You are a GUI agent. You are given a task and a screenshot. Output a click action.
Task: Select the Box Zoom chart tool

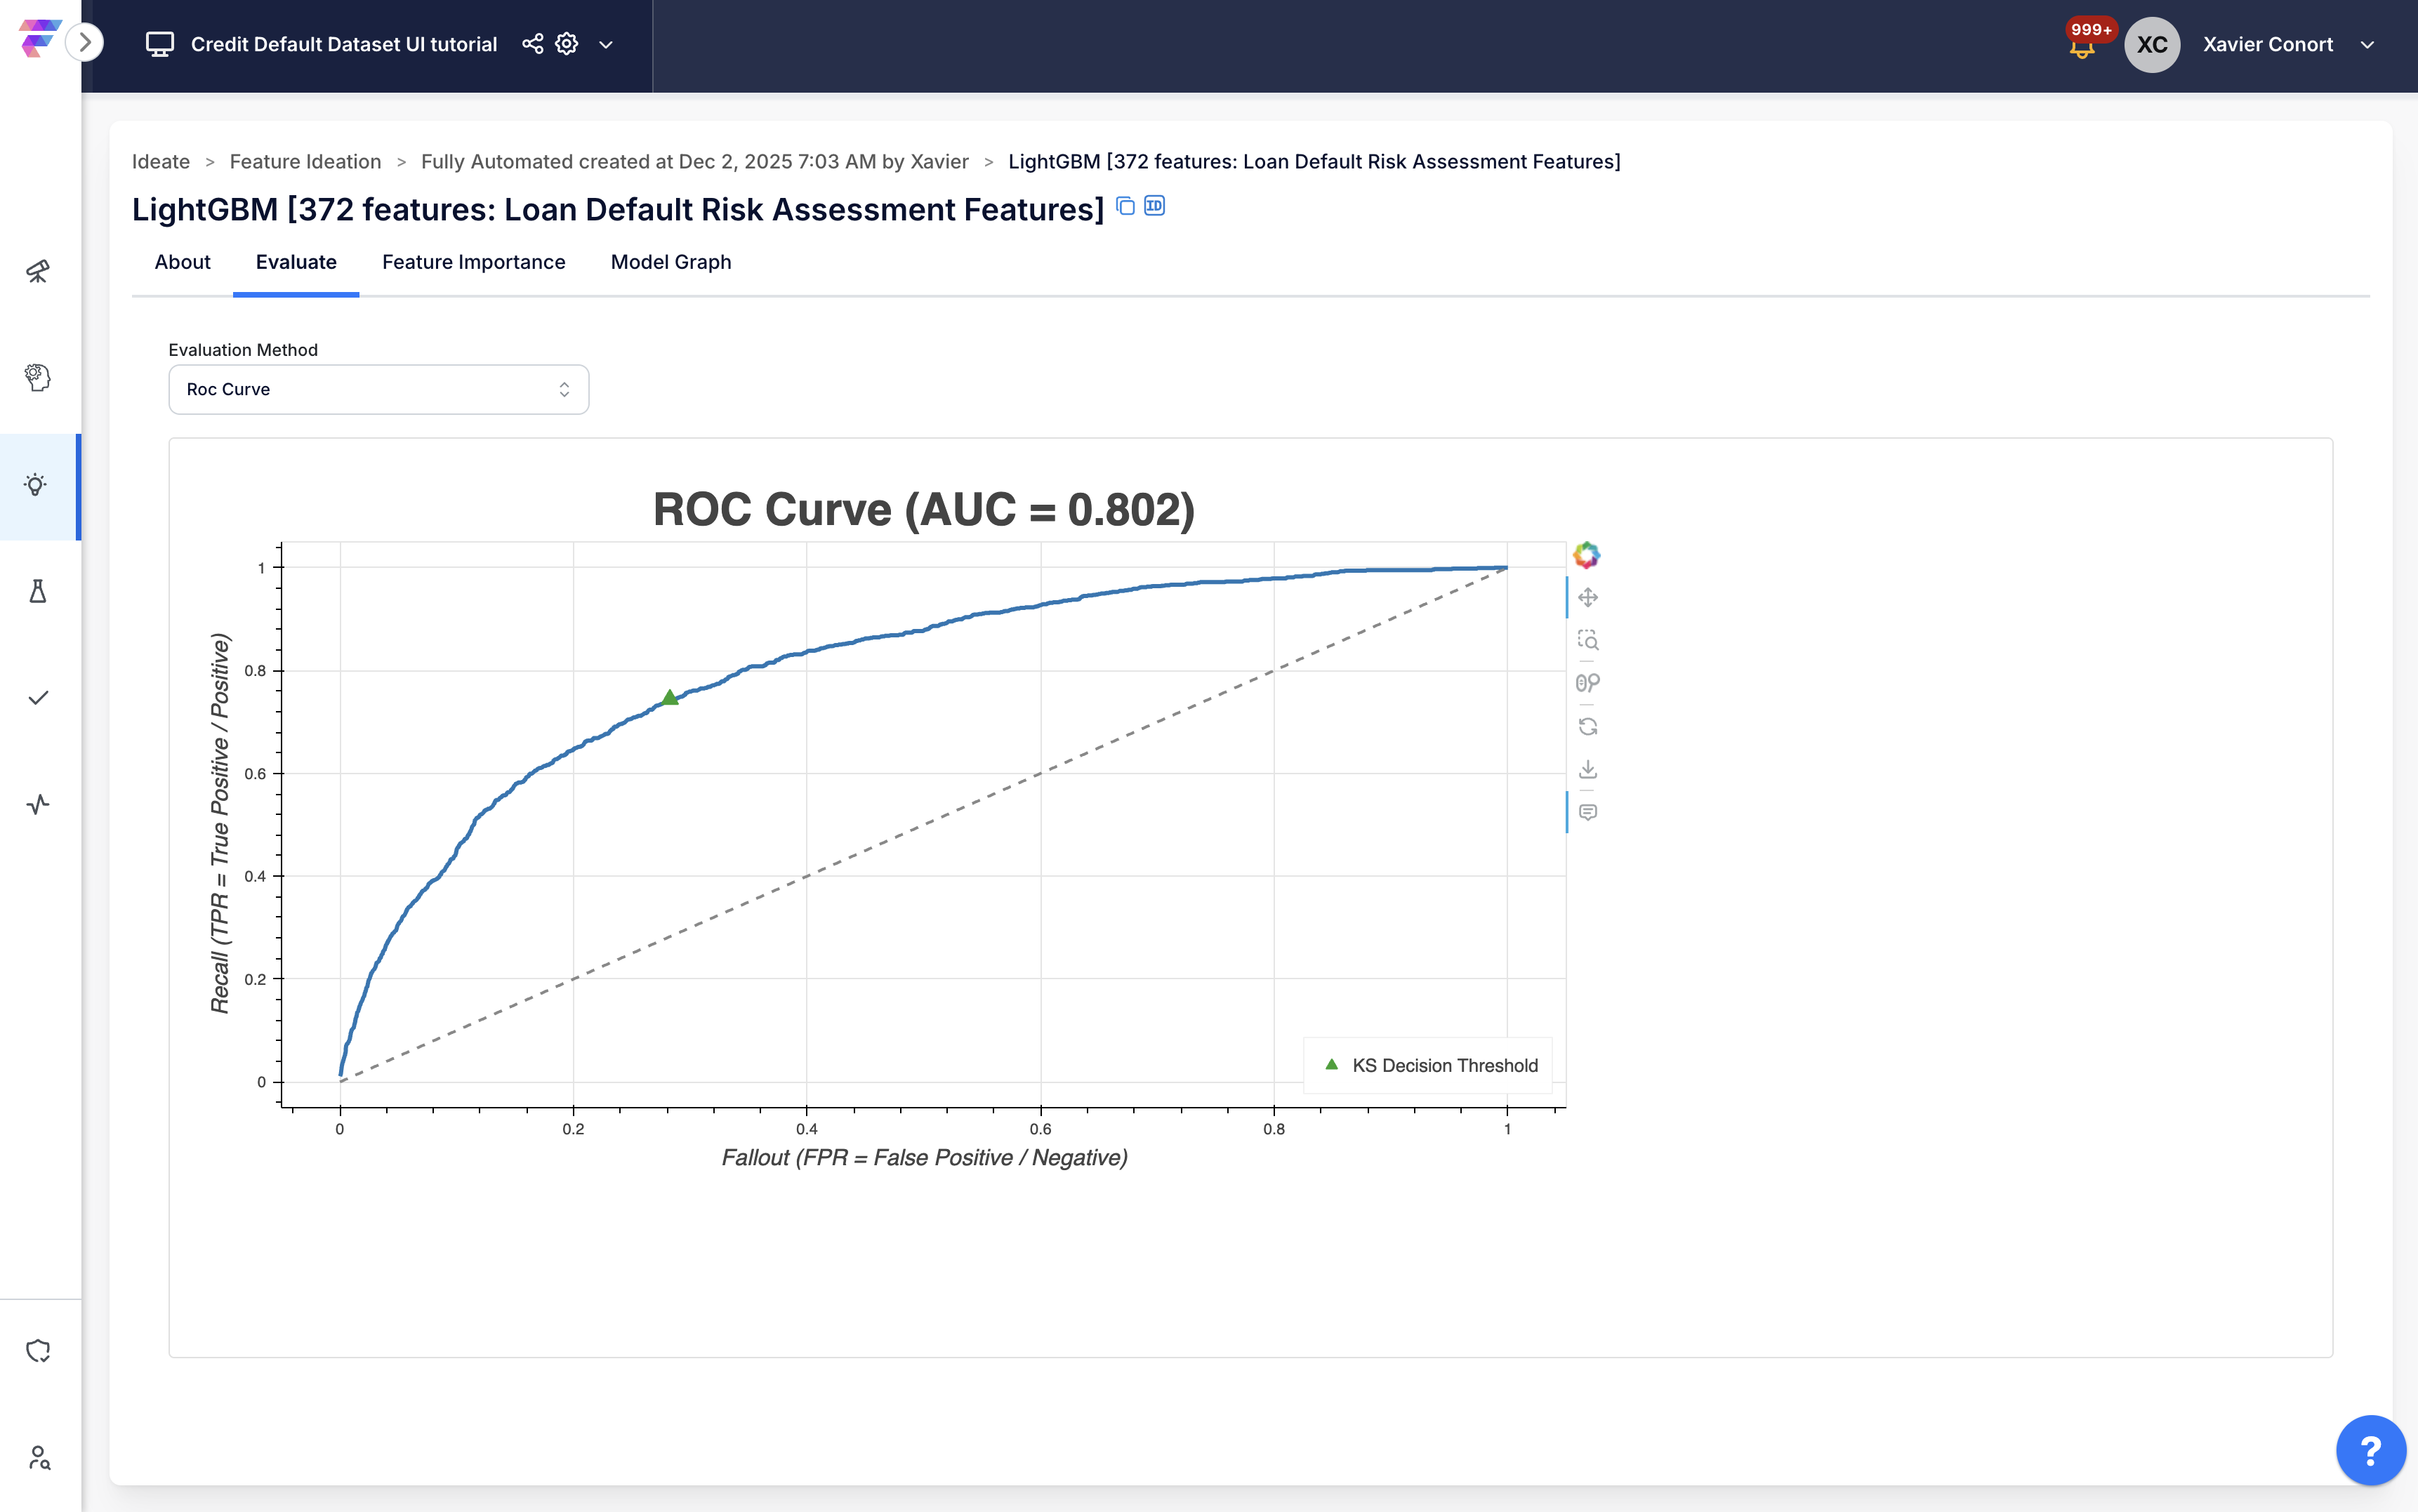[1587, 640]
